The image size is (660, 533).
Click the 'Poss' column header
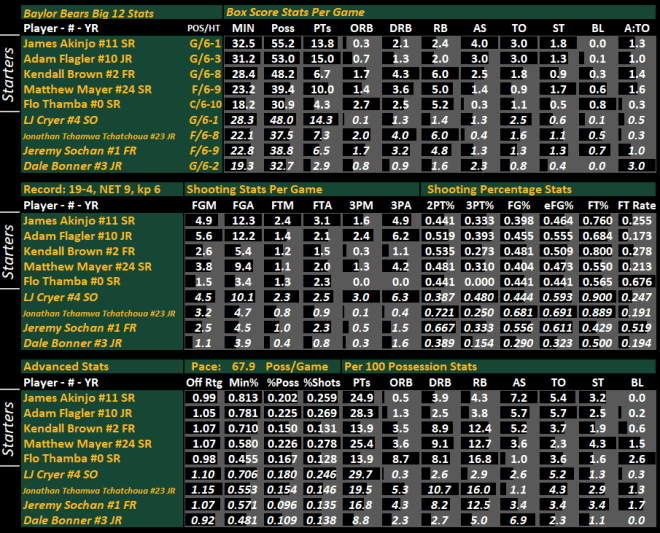pyautogui.click(x=283, y=28)
